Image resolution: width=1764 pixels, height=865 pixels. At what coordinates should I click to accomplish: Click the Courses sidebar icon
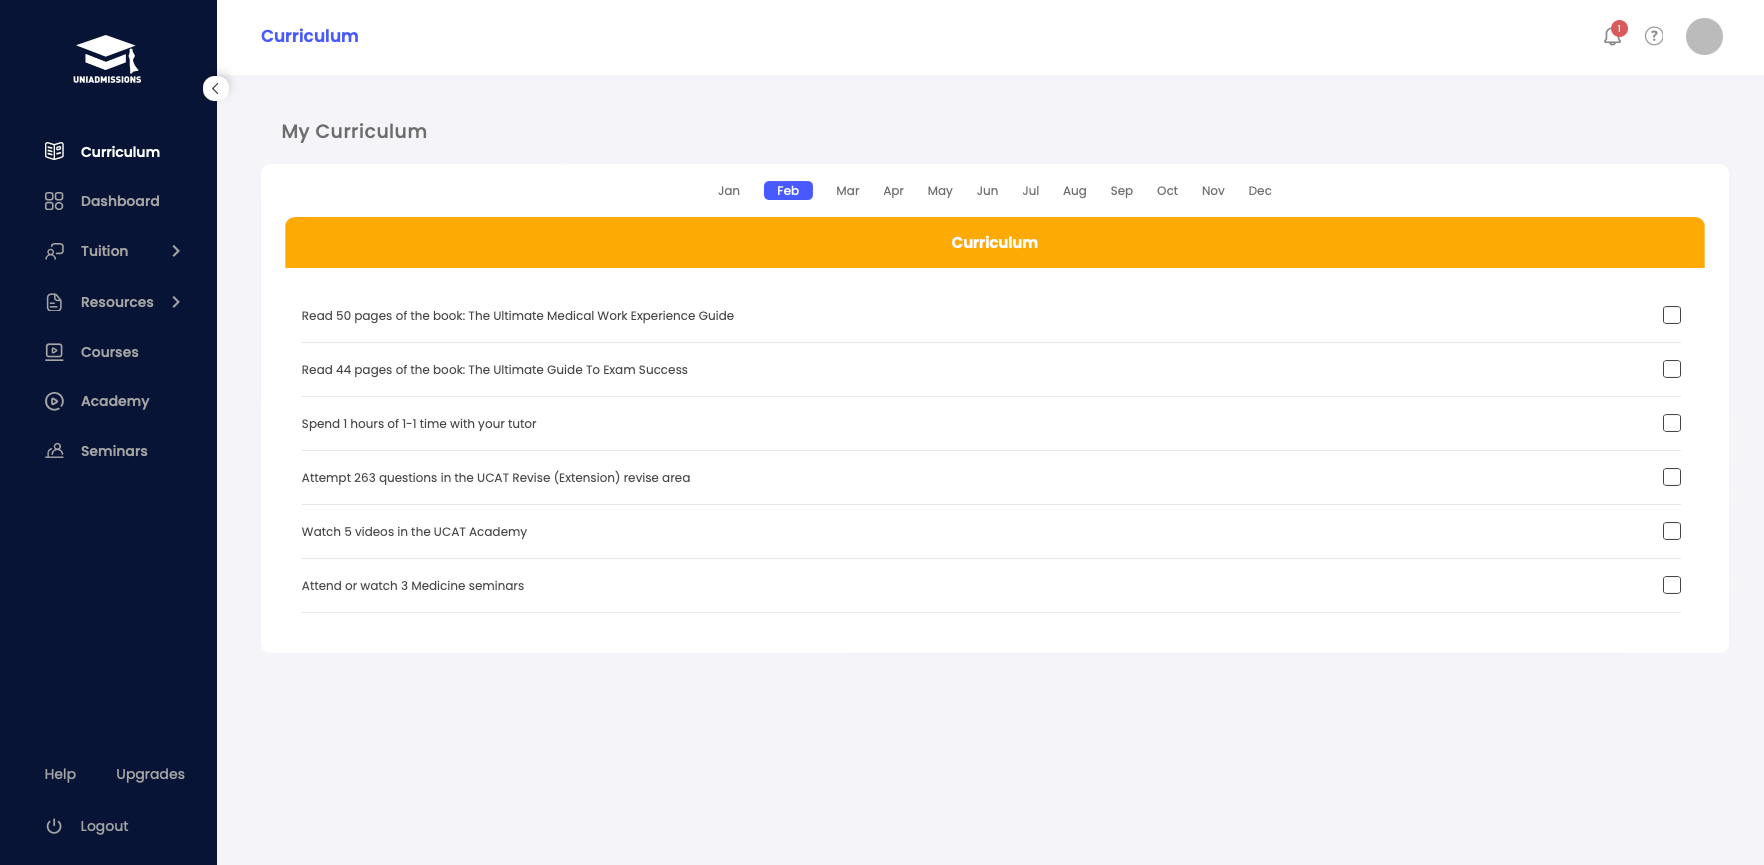click(54, 352)
